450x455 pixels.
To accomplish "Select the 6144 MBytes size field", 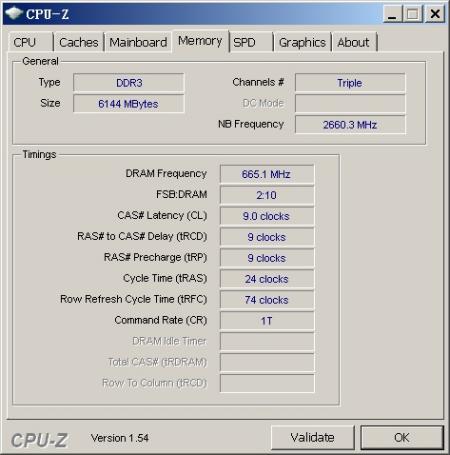I will [x=129, y=104].
